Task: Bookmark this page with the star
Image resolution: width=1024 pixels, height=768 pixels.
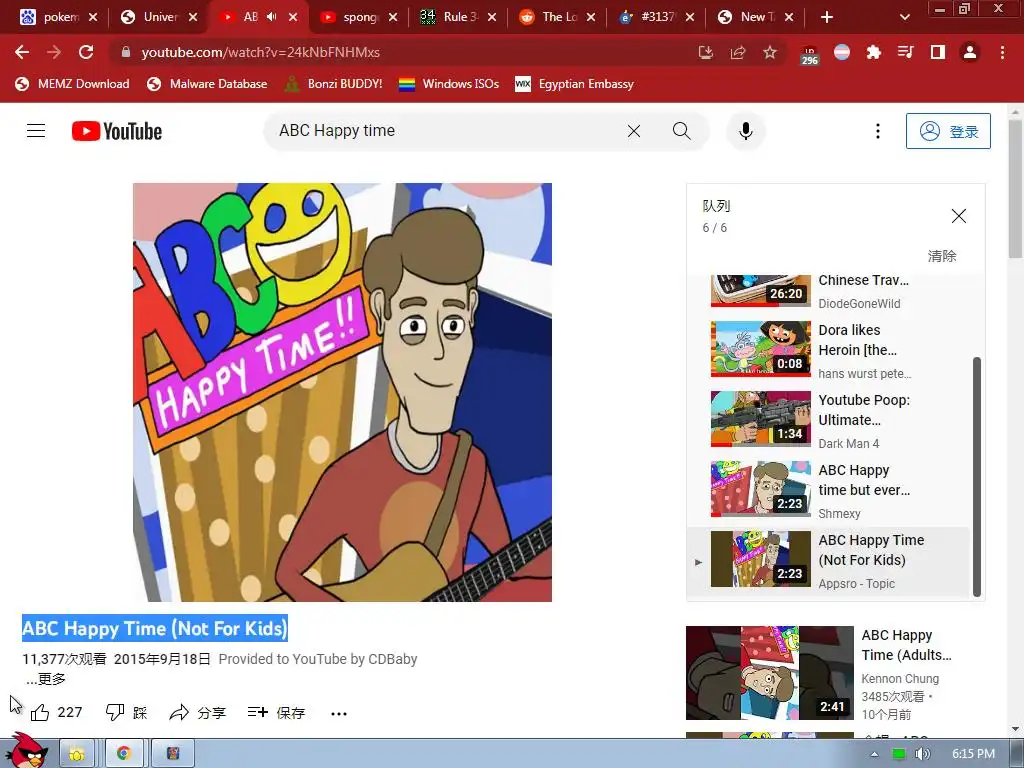Action: click(770, 52)
